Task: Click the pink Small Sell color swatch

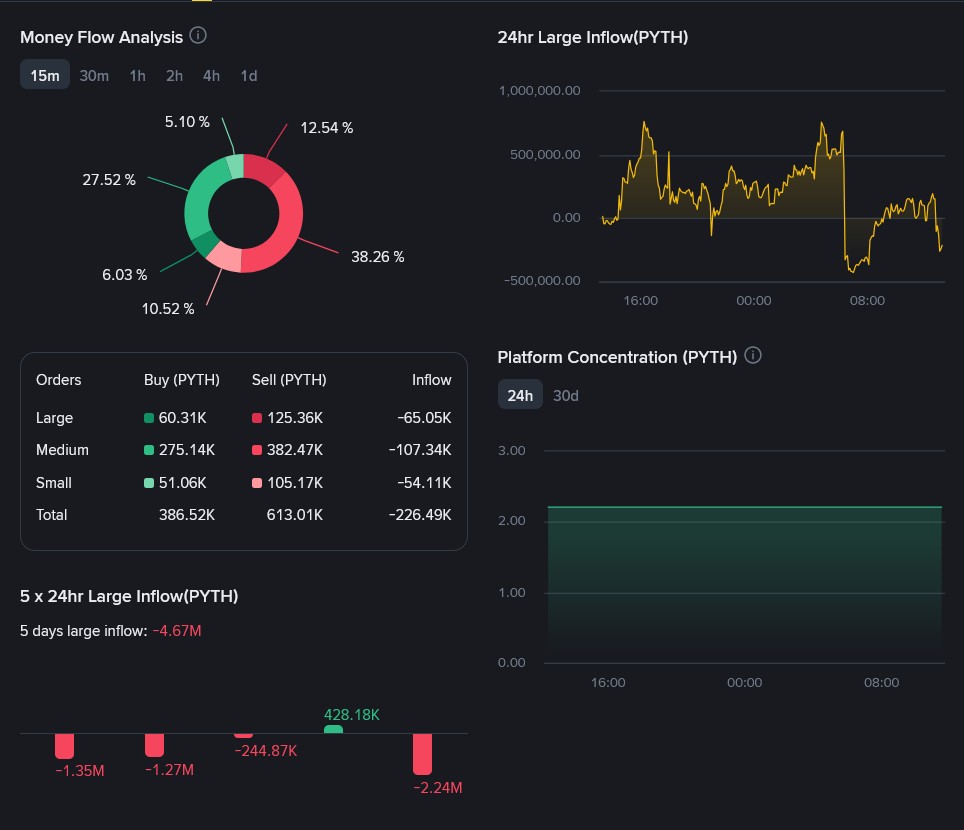Action: tap(257, 483)
